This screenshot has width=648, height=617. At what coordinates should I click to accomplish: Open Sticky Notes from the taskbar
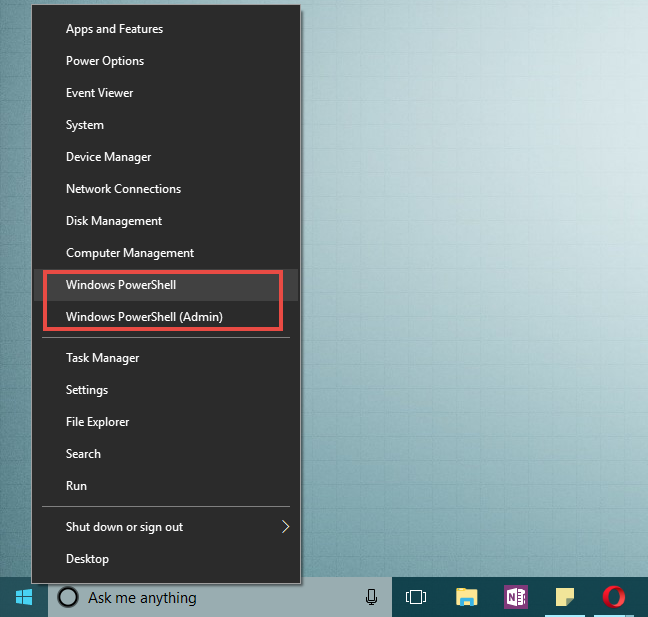click(565, 597)
